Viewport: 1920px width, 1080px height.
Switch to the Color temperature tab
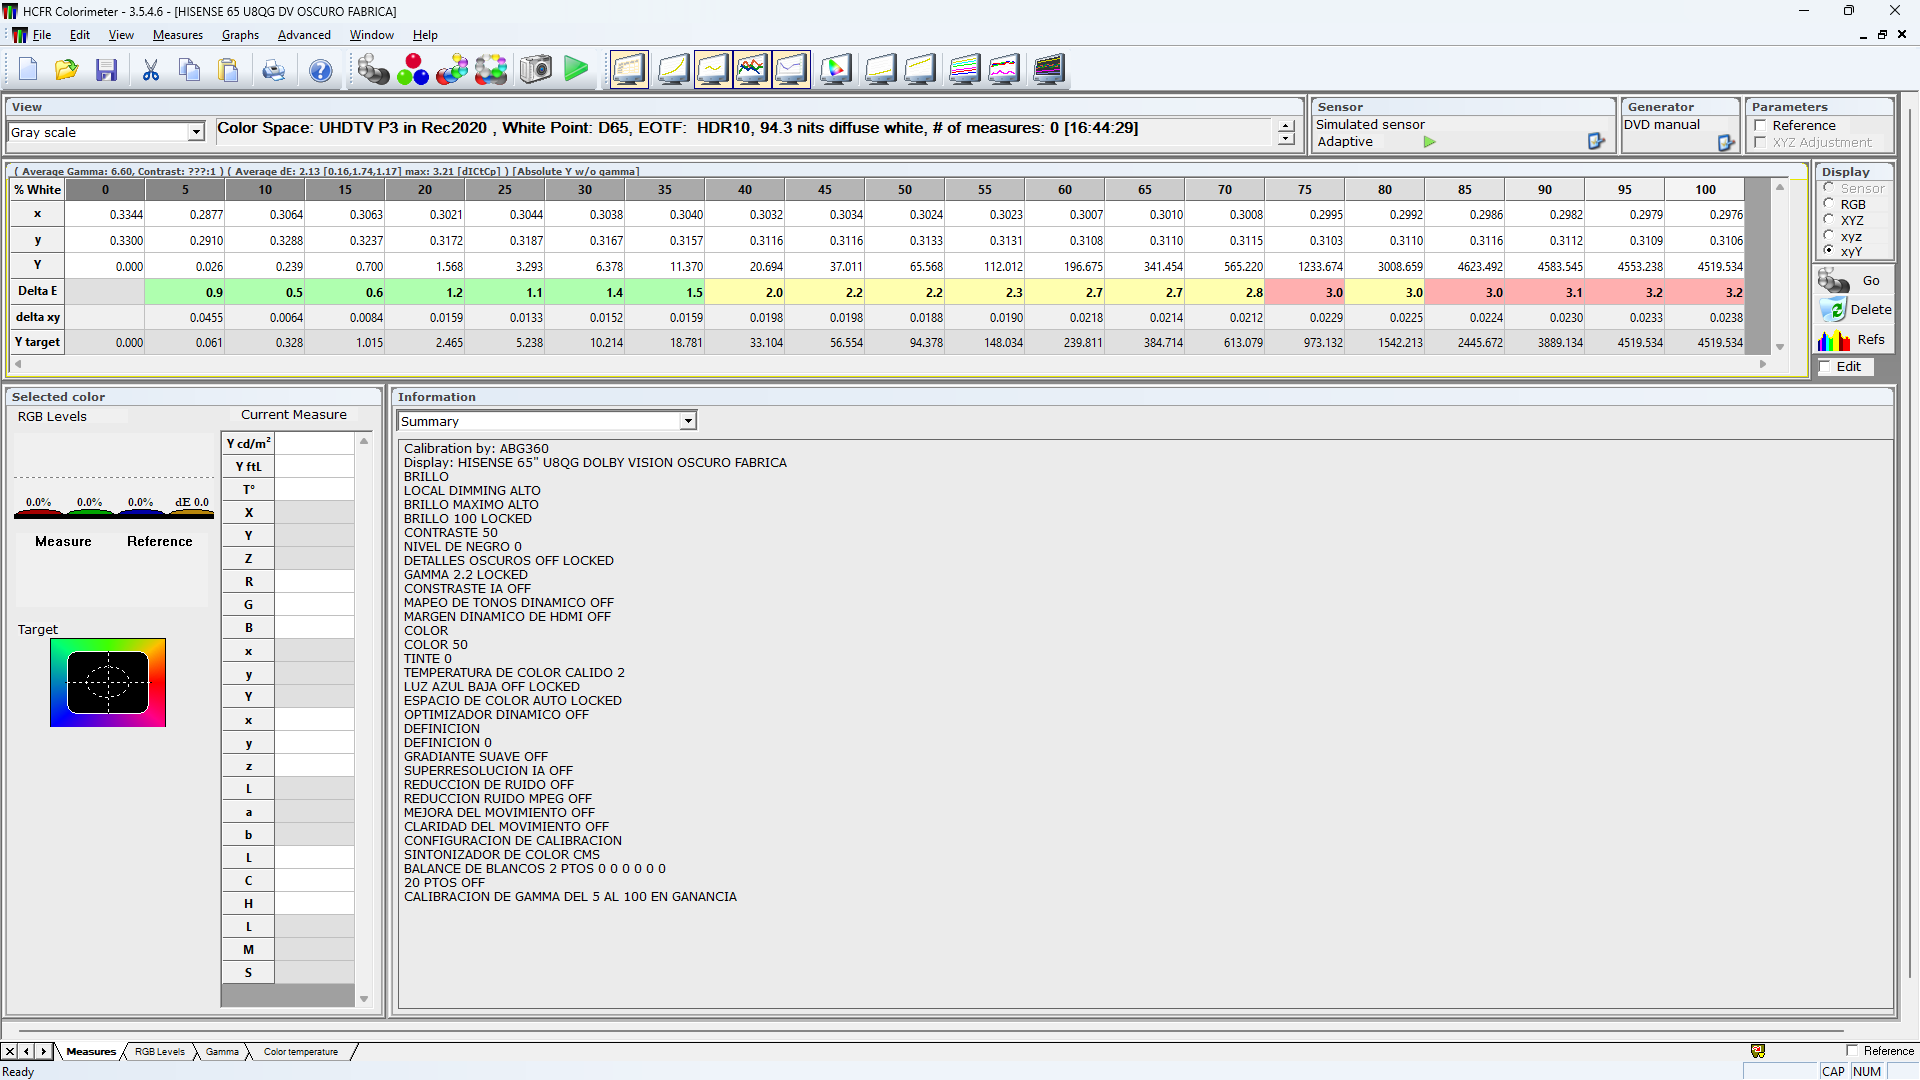click(x=301, y=1051)
